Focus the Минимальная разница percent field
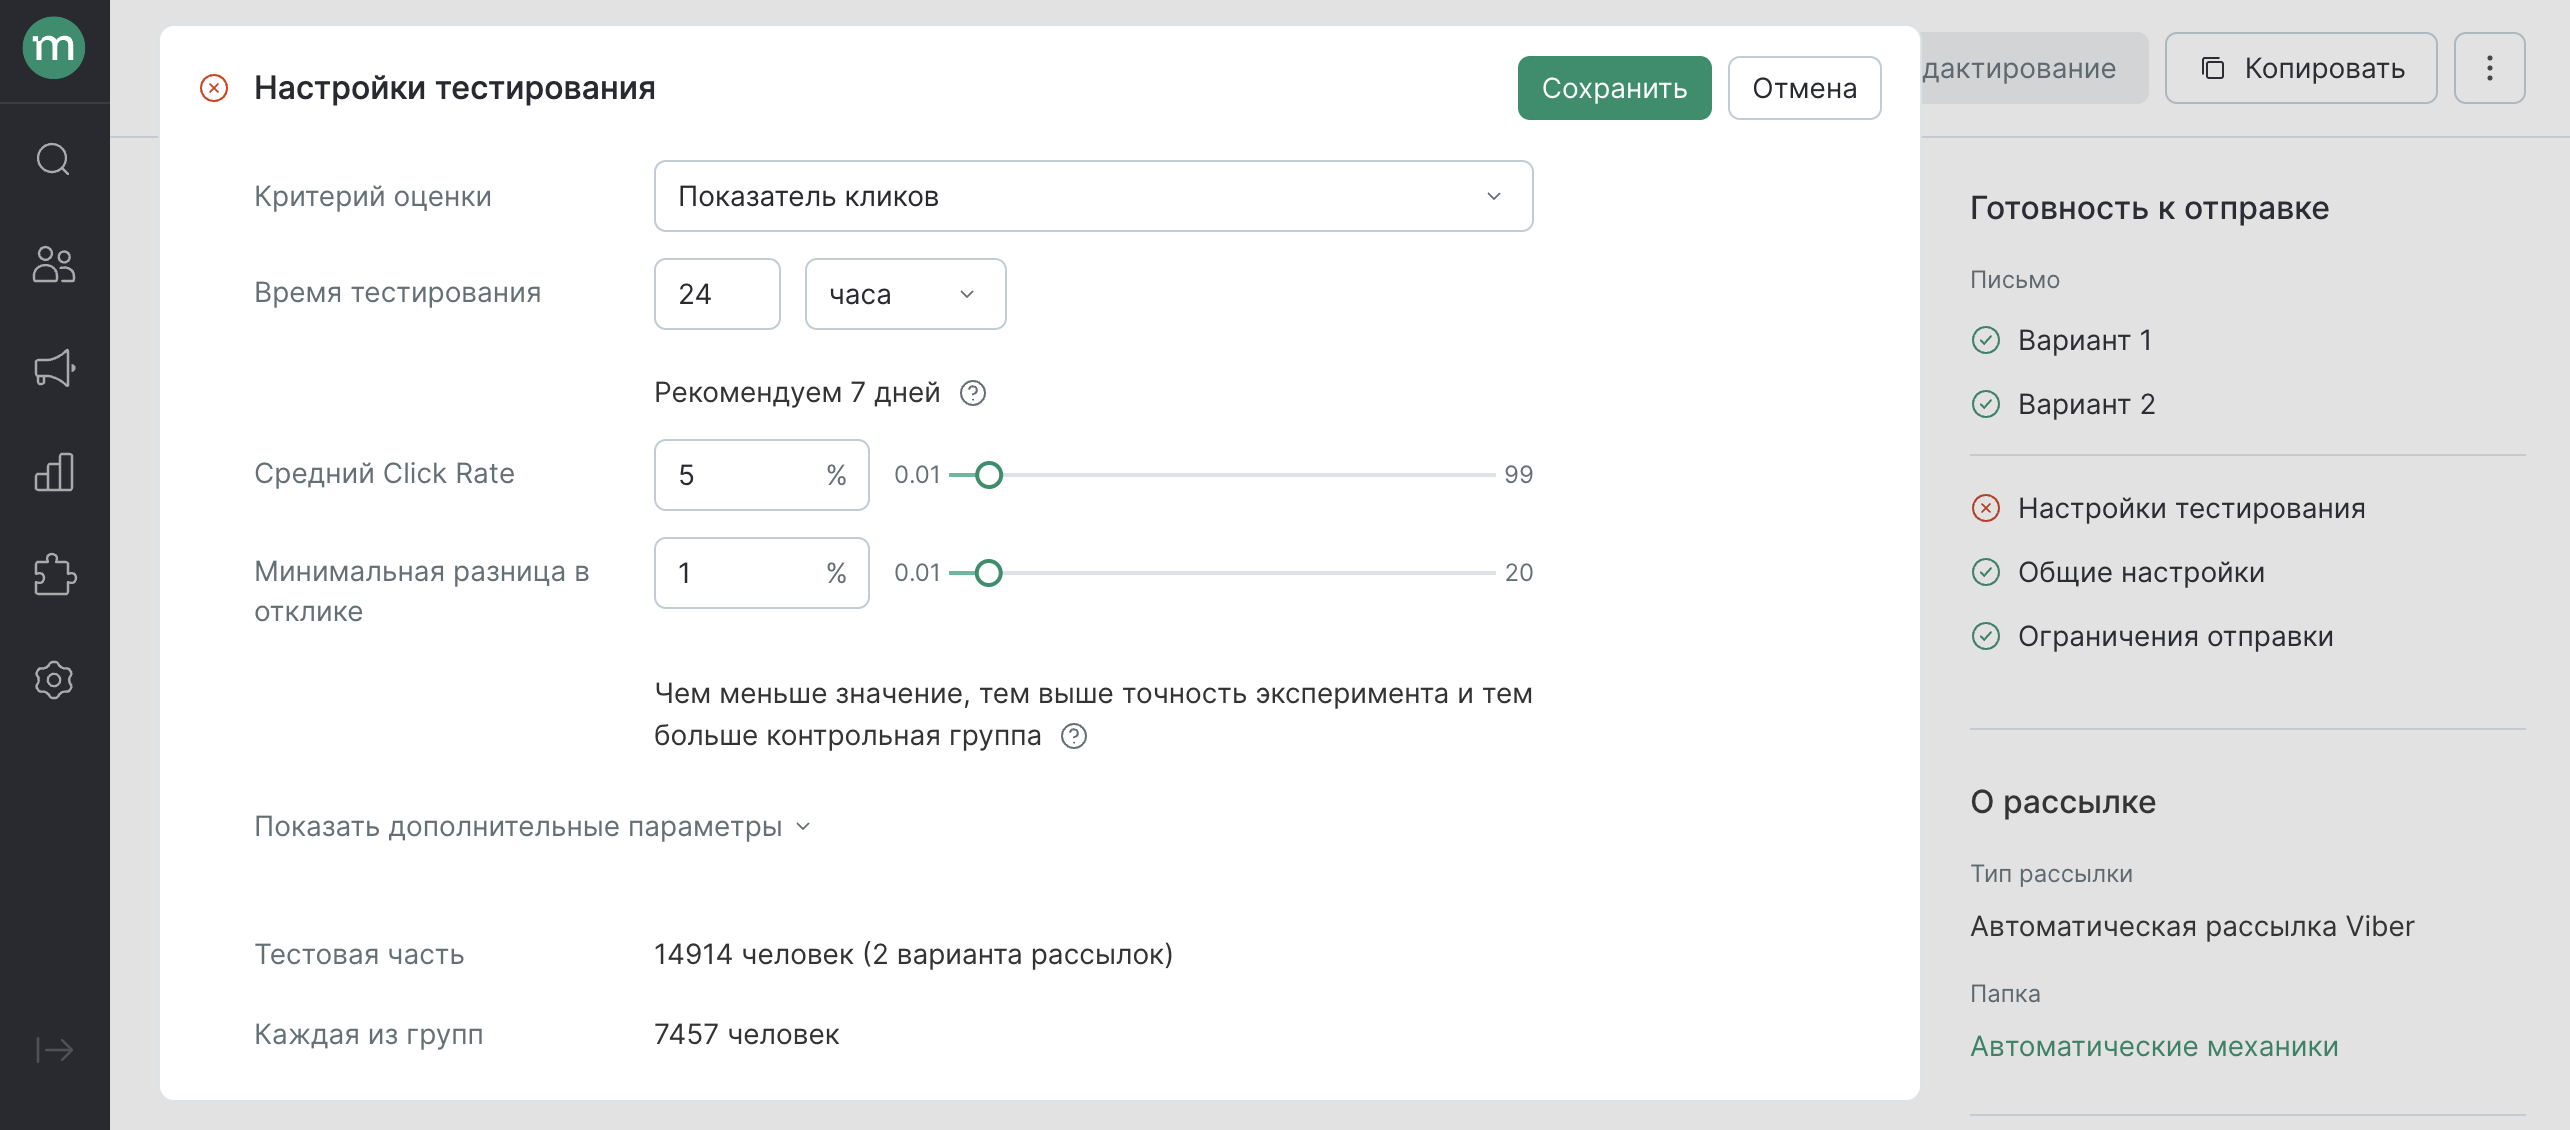Screen dimensions: 2570x1130 pyautogui.click(x=762, y=573)
